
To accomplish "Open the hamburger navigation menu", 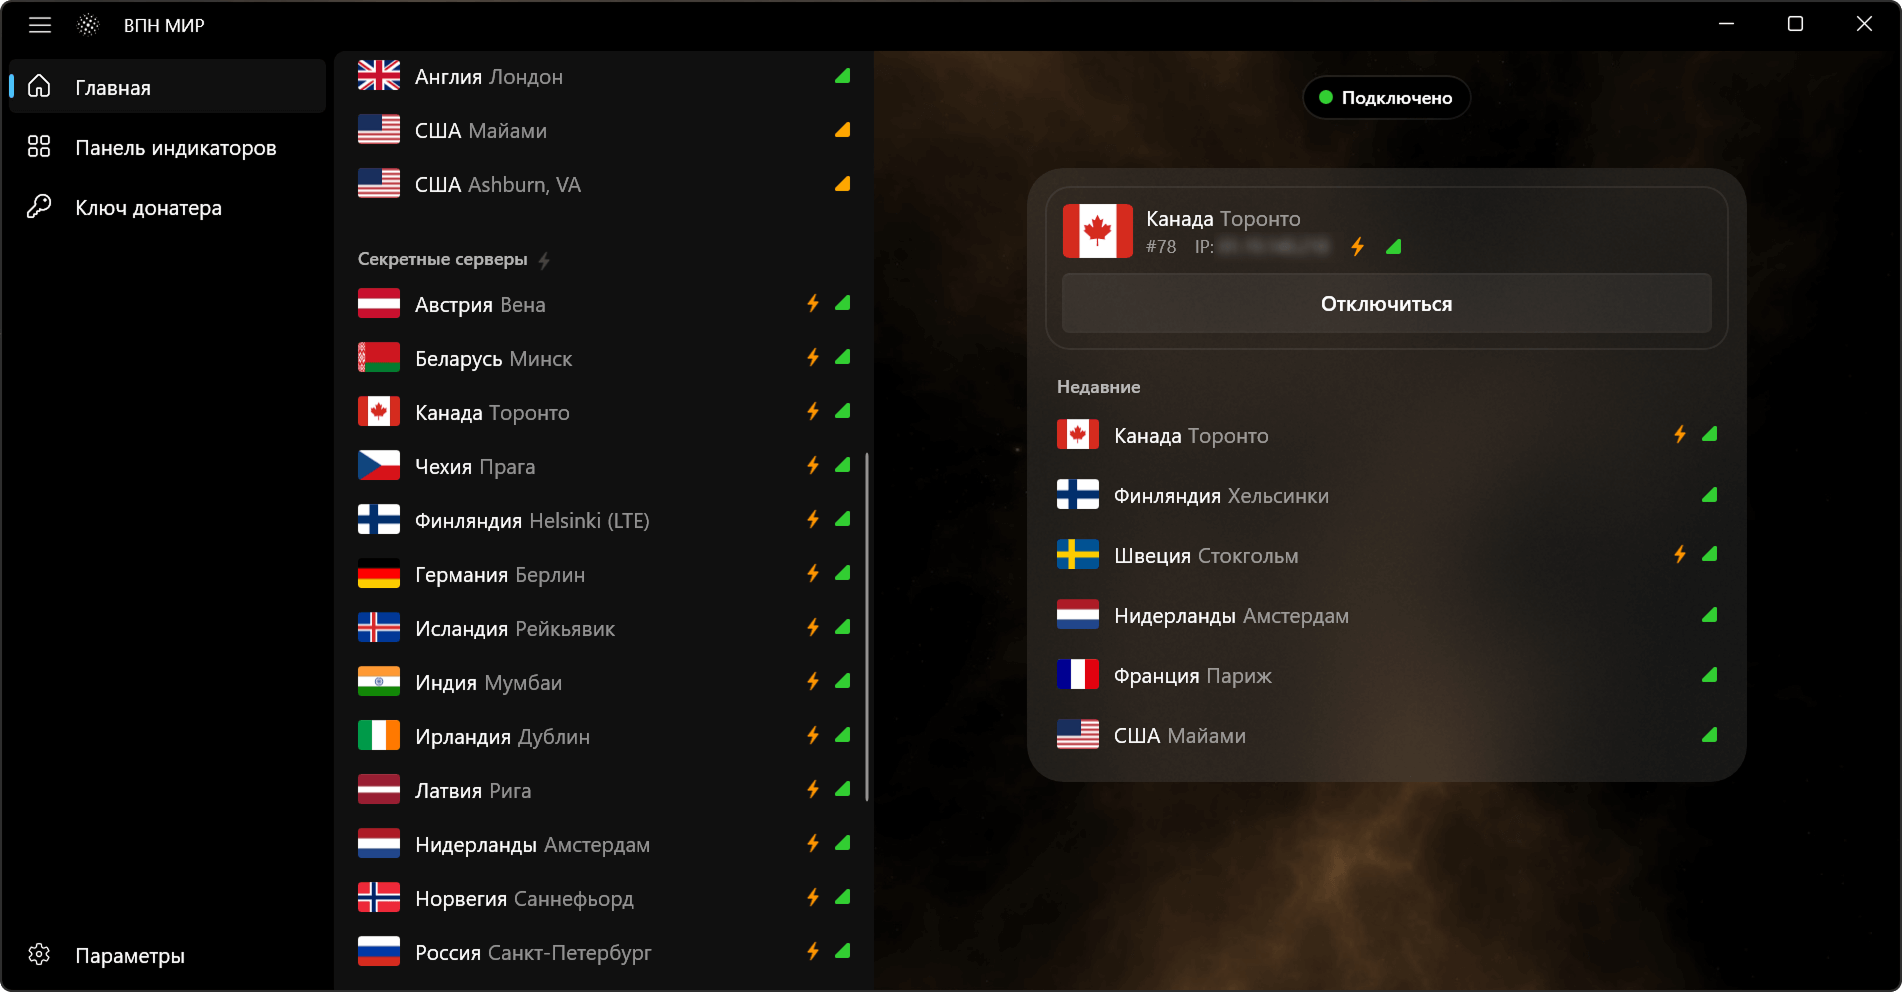I will 40,25.
